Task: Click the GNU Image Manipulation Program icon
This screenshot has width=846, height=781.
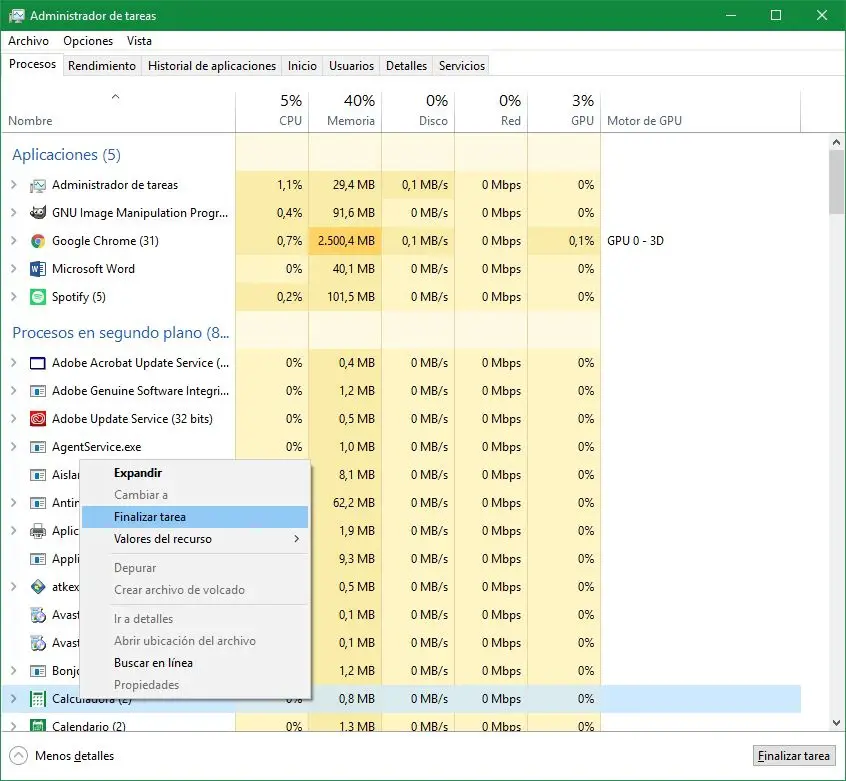Action: point(38,213)
